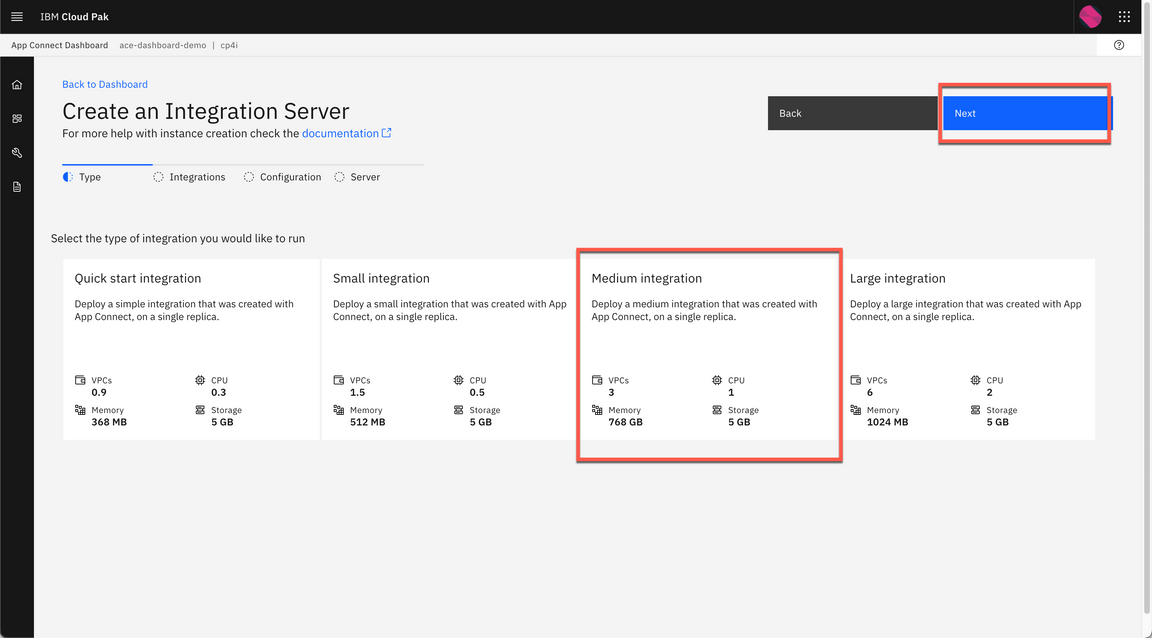Switch to the Type step tab
This screenshot has width=1152, height=638.
[88, 177]
